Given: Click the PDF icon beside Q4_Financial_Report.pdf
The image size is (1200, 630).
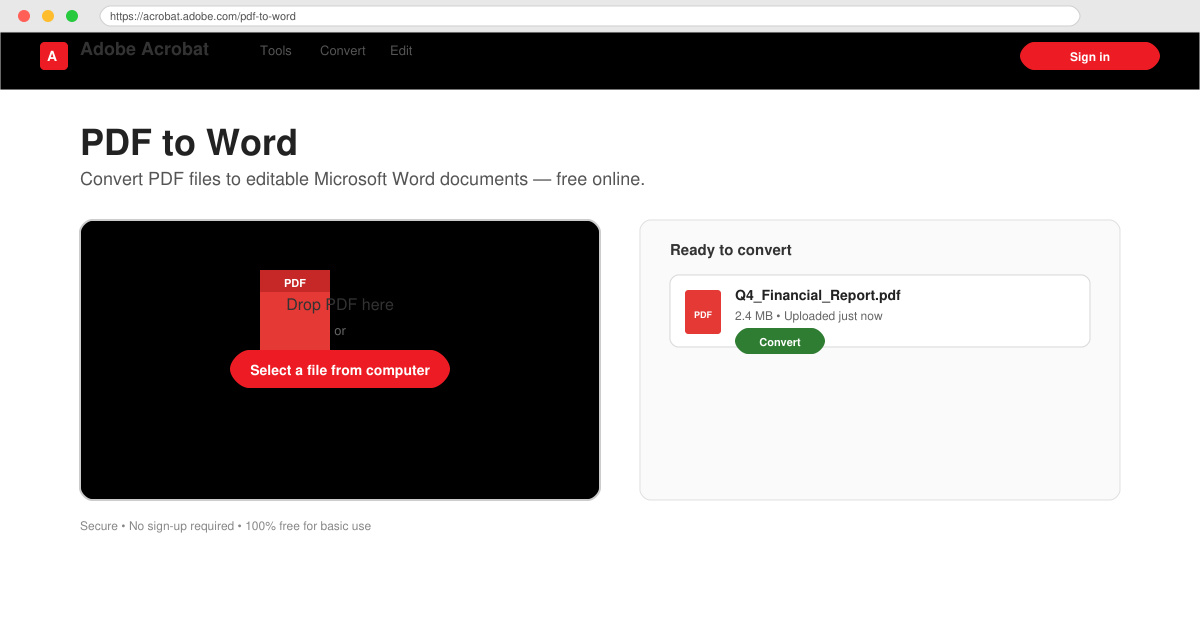Looking at the screenshot, I should tap(703, 312).
